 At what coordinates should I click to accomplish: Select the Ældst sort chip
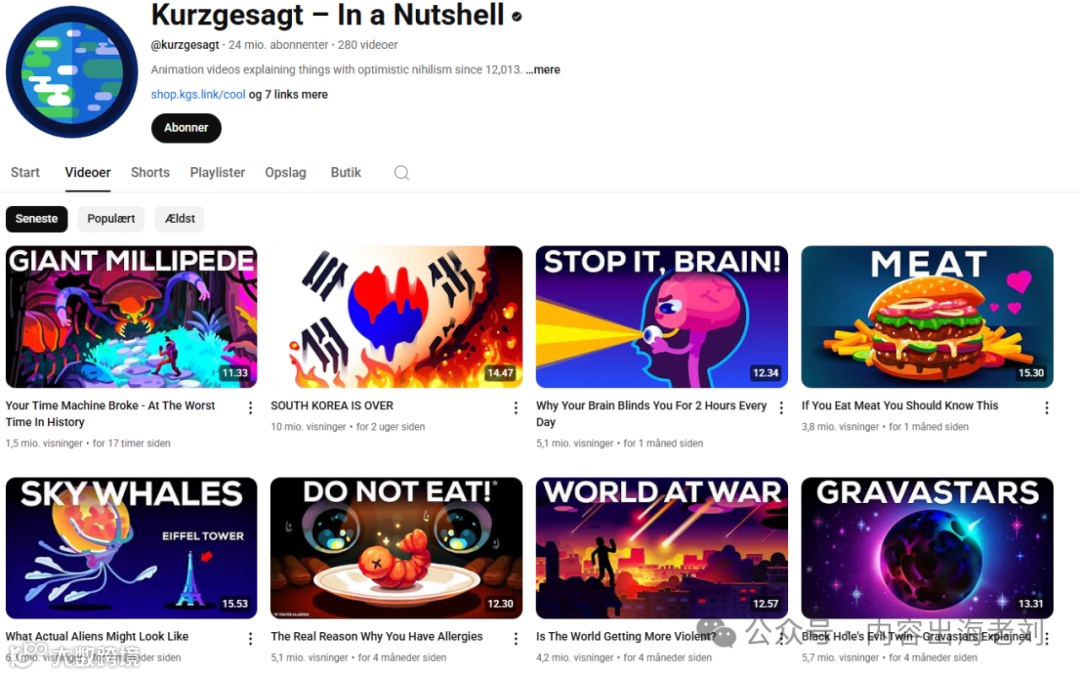point(180,218)
